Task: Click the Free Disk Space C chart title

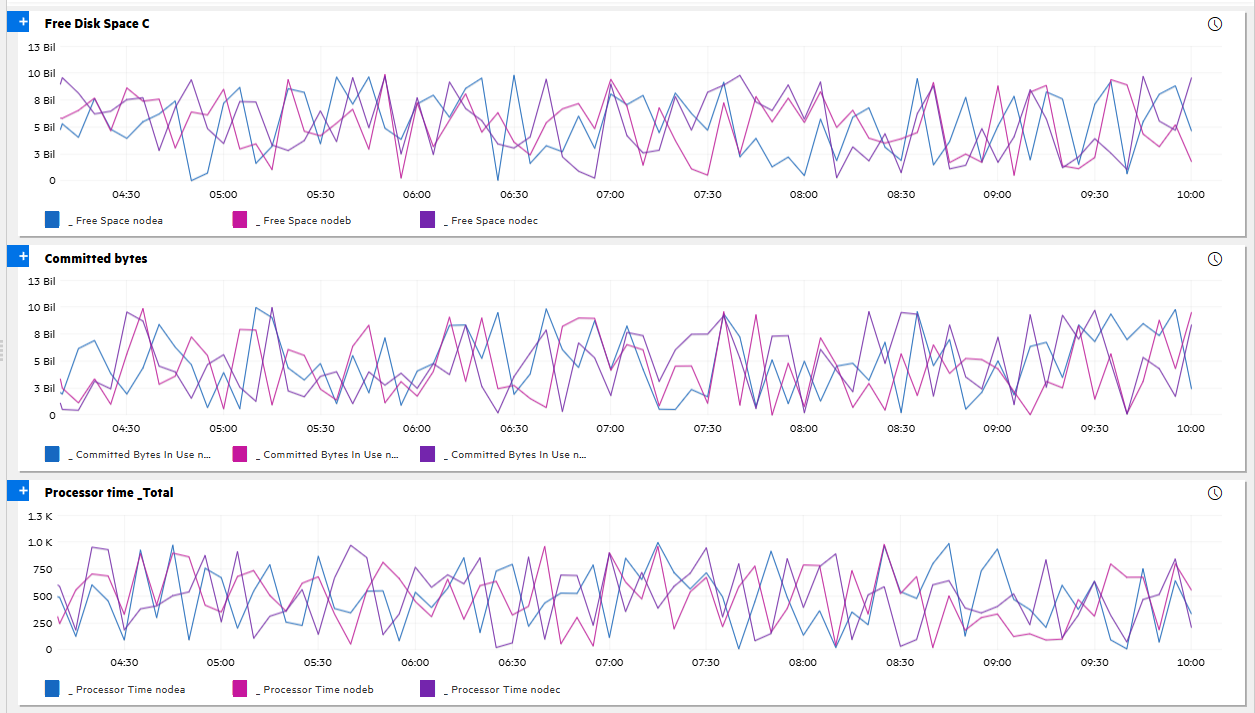Action: [96, 23]
